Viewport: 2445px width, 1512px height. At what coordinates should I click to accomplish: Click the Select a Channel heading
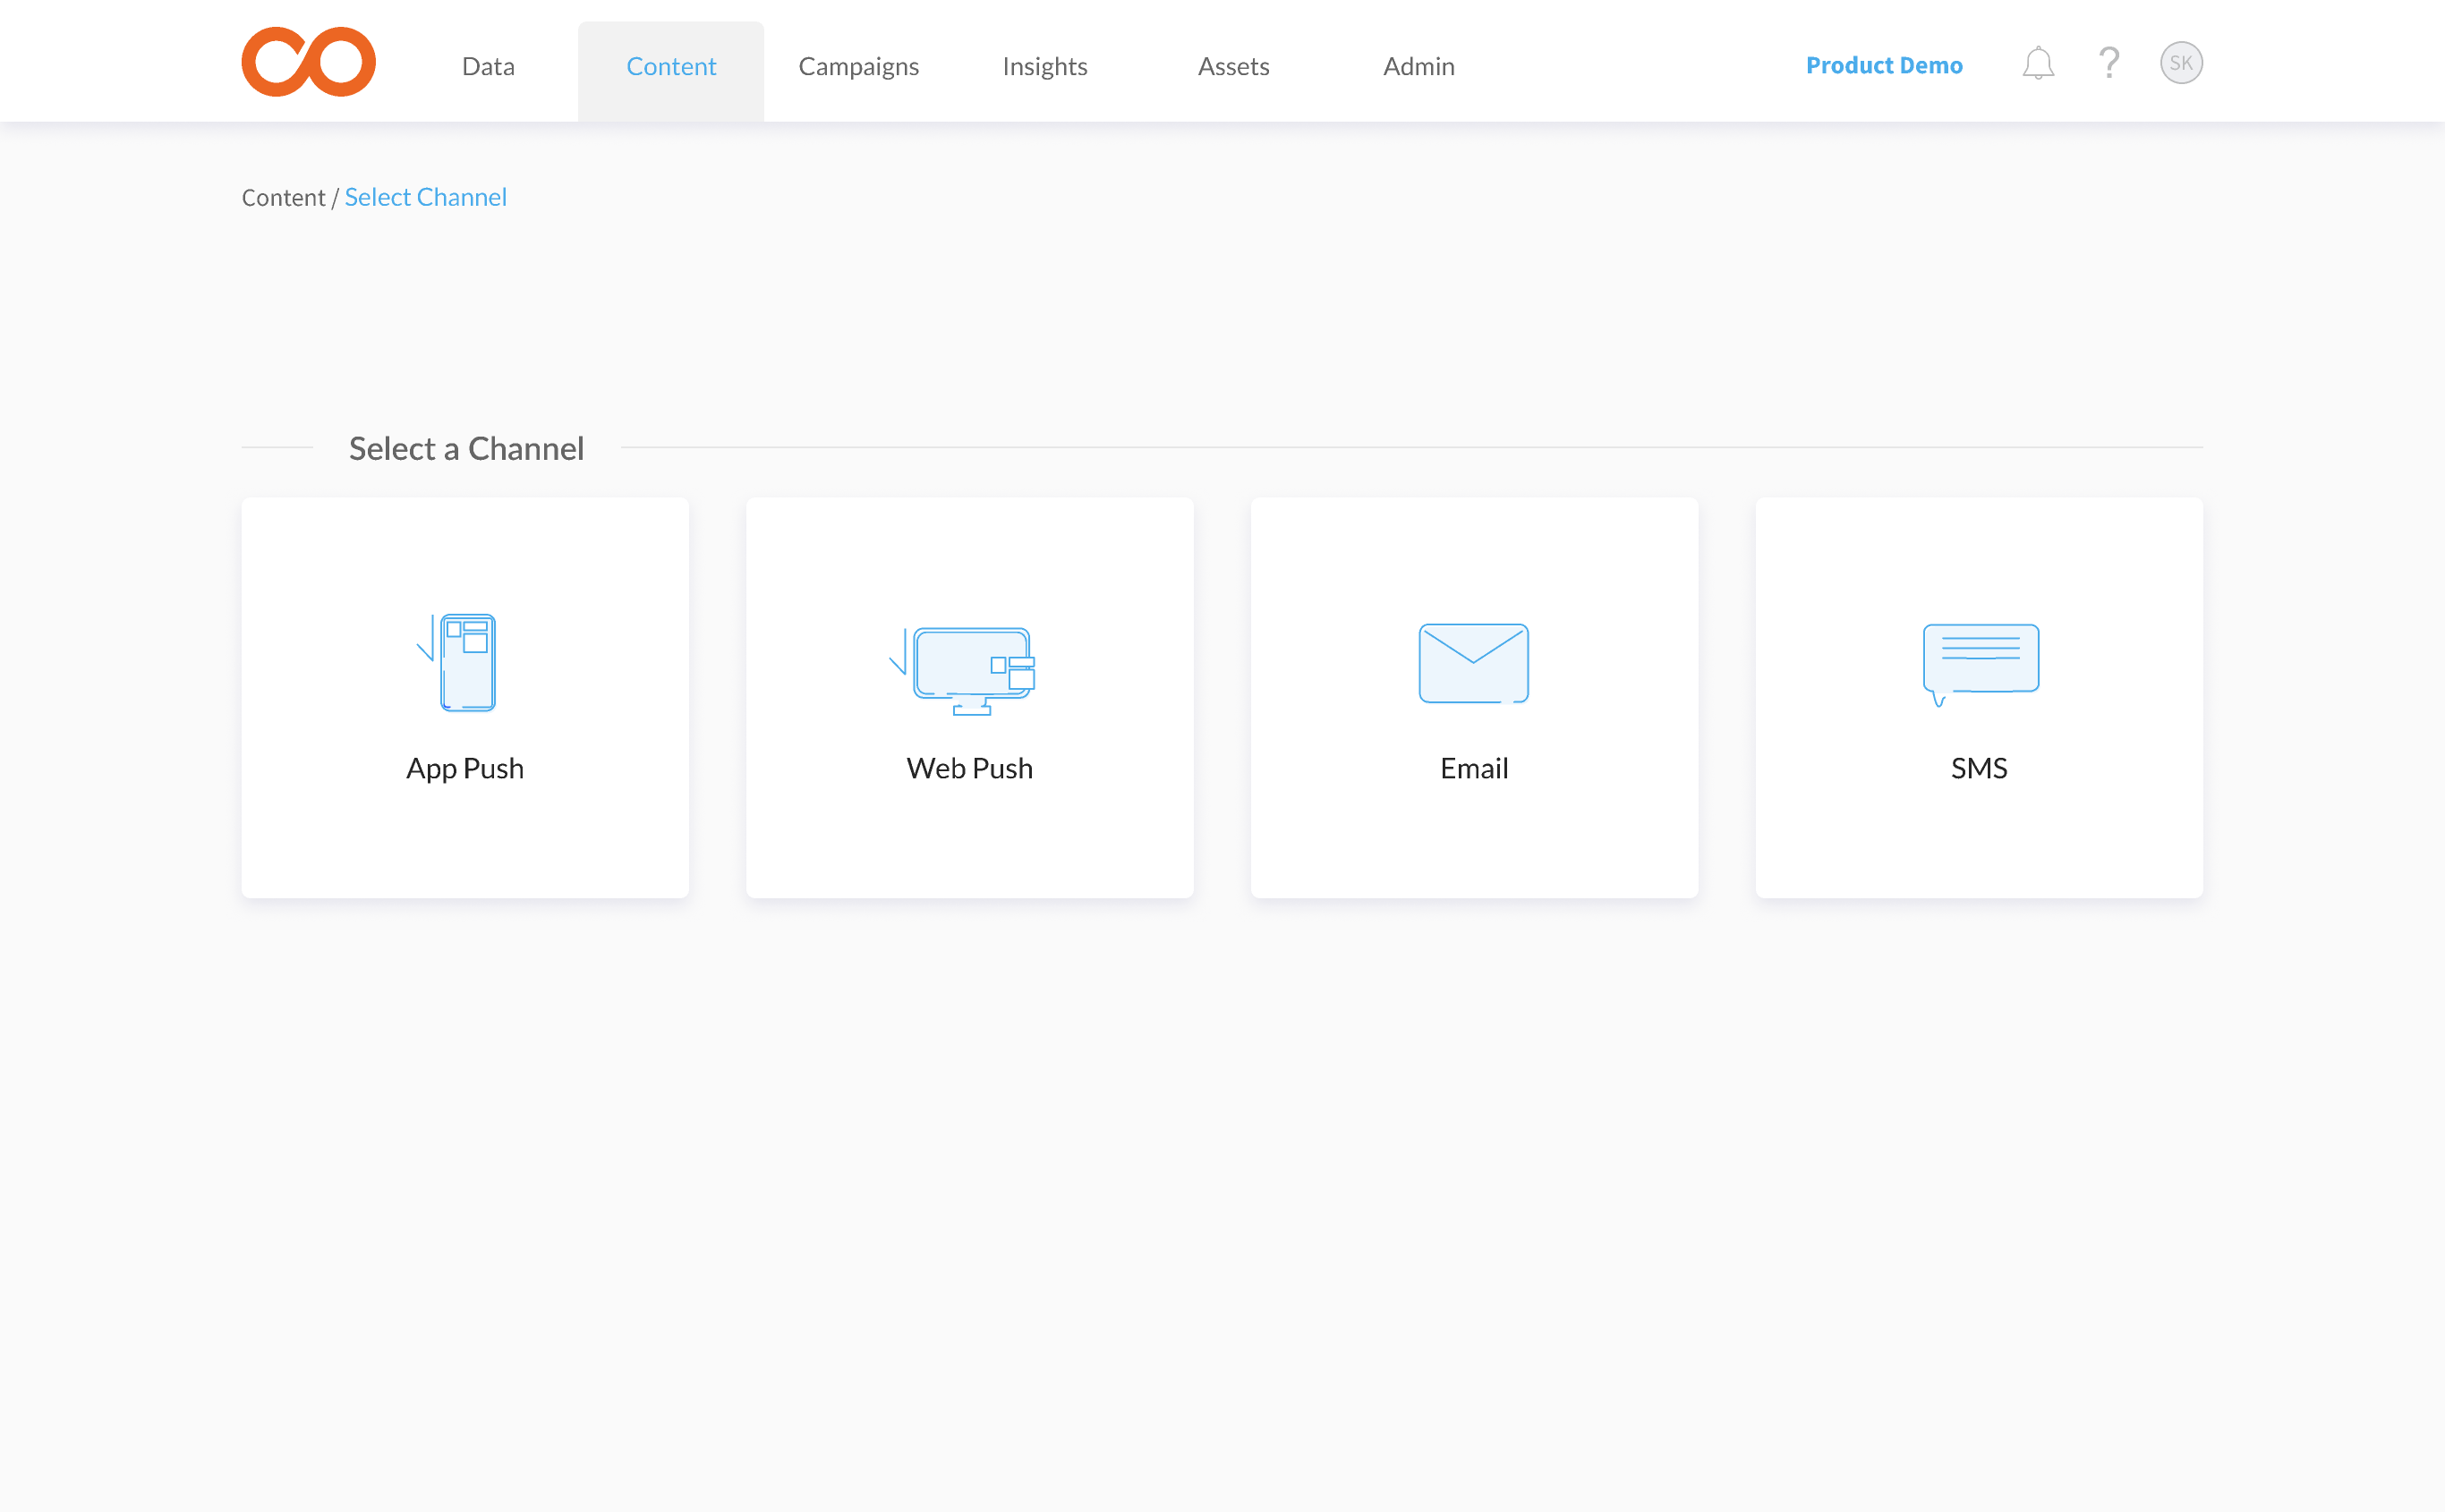pos(466,448)
